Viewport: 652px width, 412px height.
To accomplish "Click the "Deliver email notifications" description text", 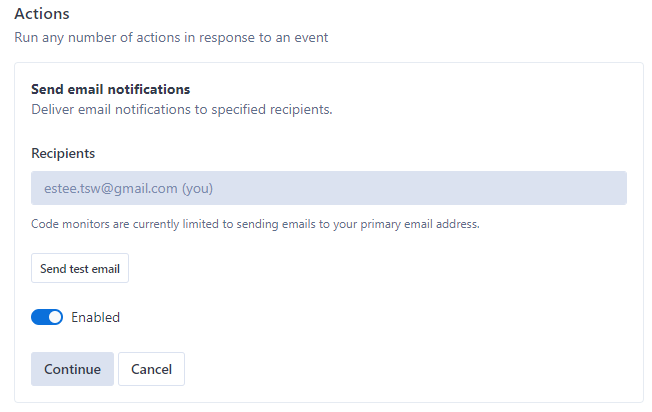I will 181,109.
